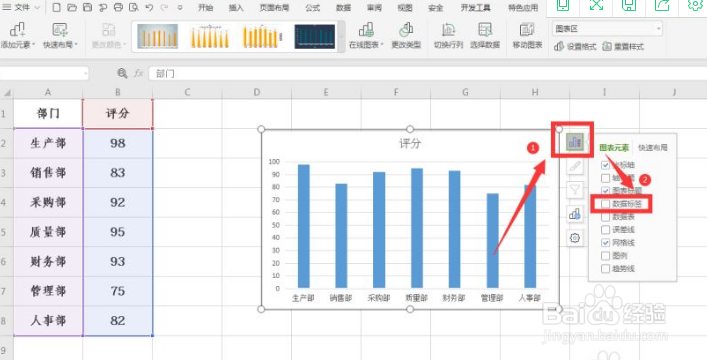Switch to the 视图 ribbon tab
707x360 pixels.
404,8
